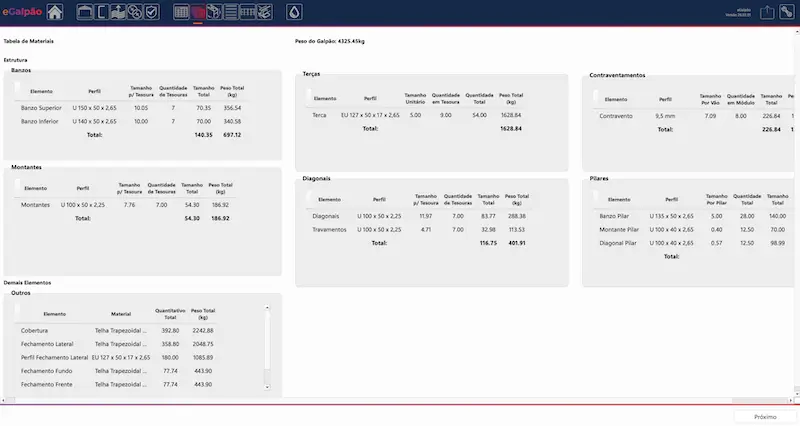Select the Diagonais row
The width and height of the screenshot is (800, 426).
[x=419, y=216]
